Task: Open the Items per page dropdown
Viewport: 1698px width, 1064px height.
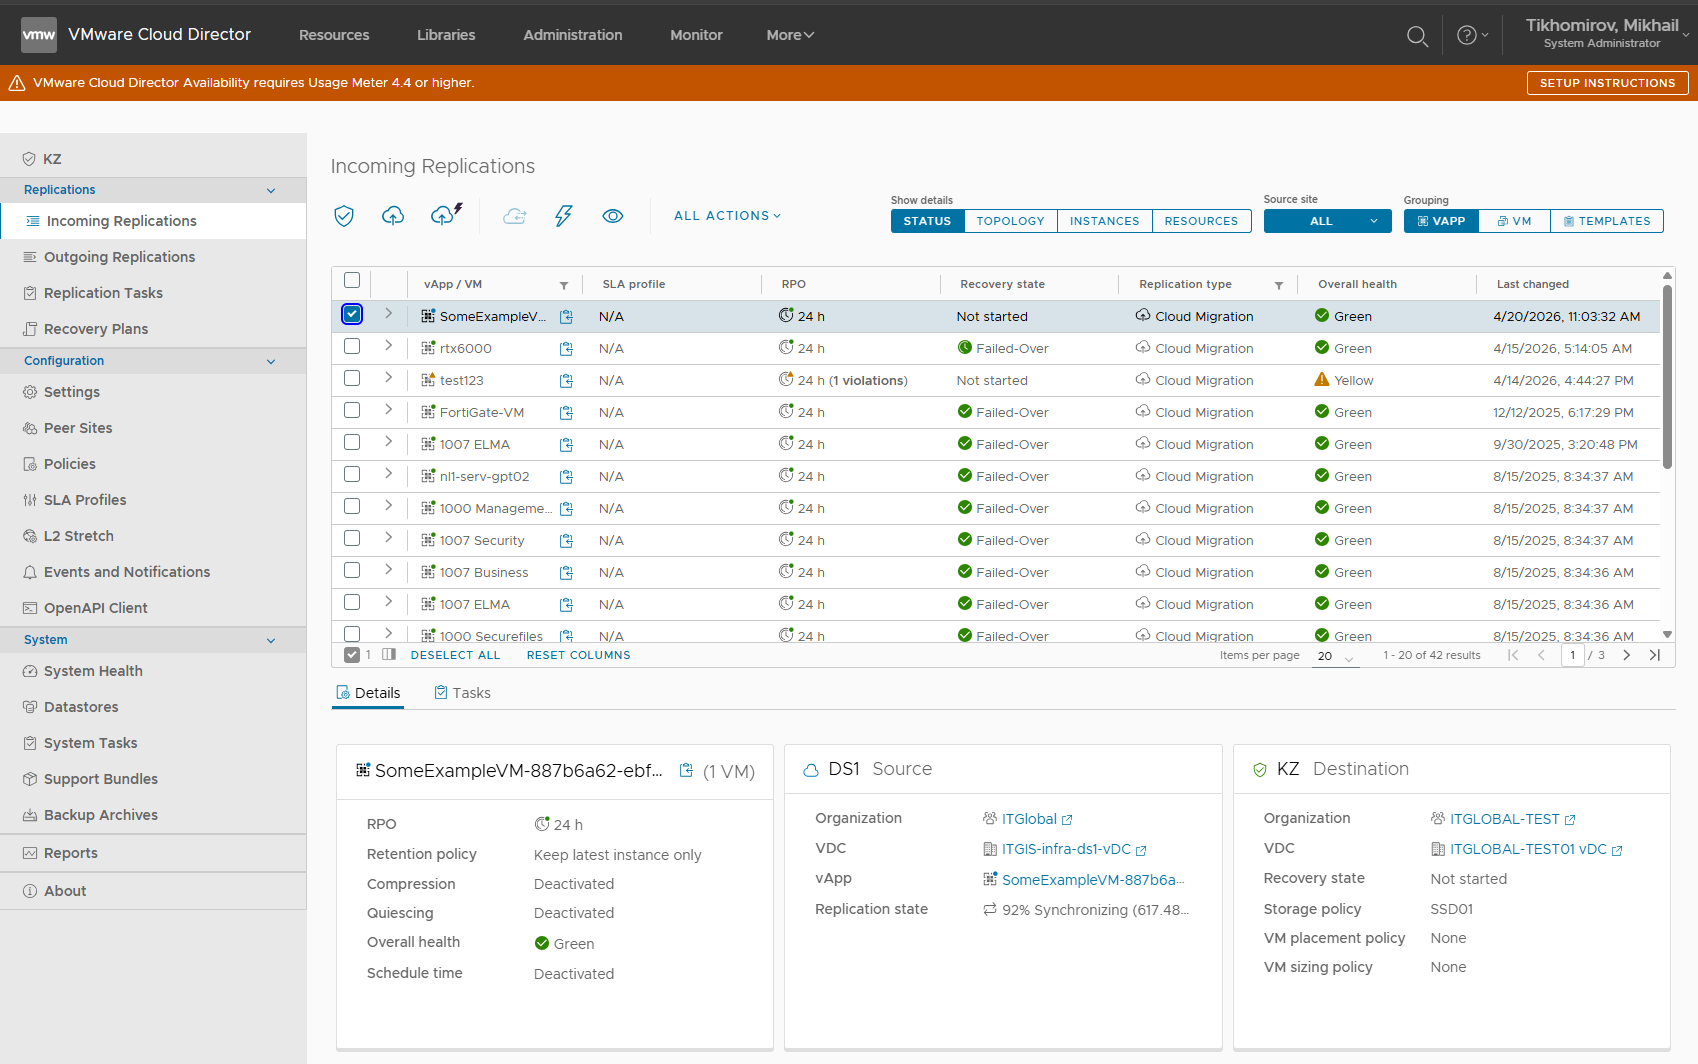Action: point(1335,656)
